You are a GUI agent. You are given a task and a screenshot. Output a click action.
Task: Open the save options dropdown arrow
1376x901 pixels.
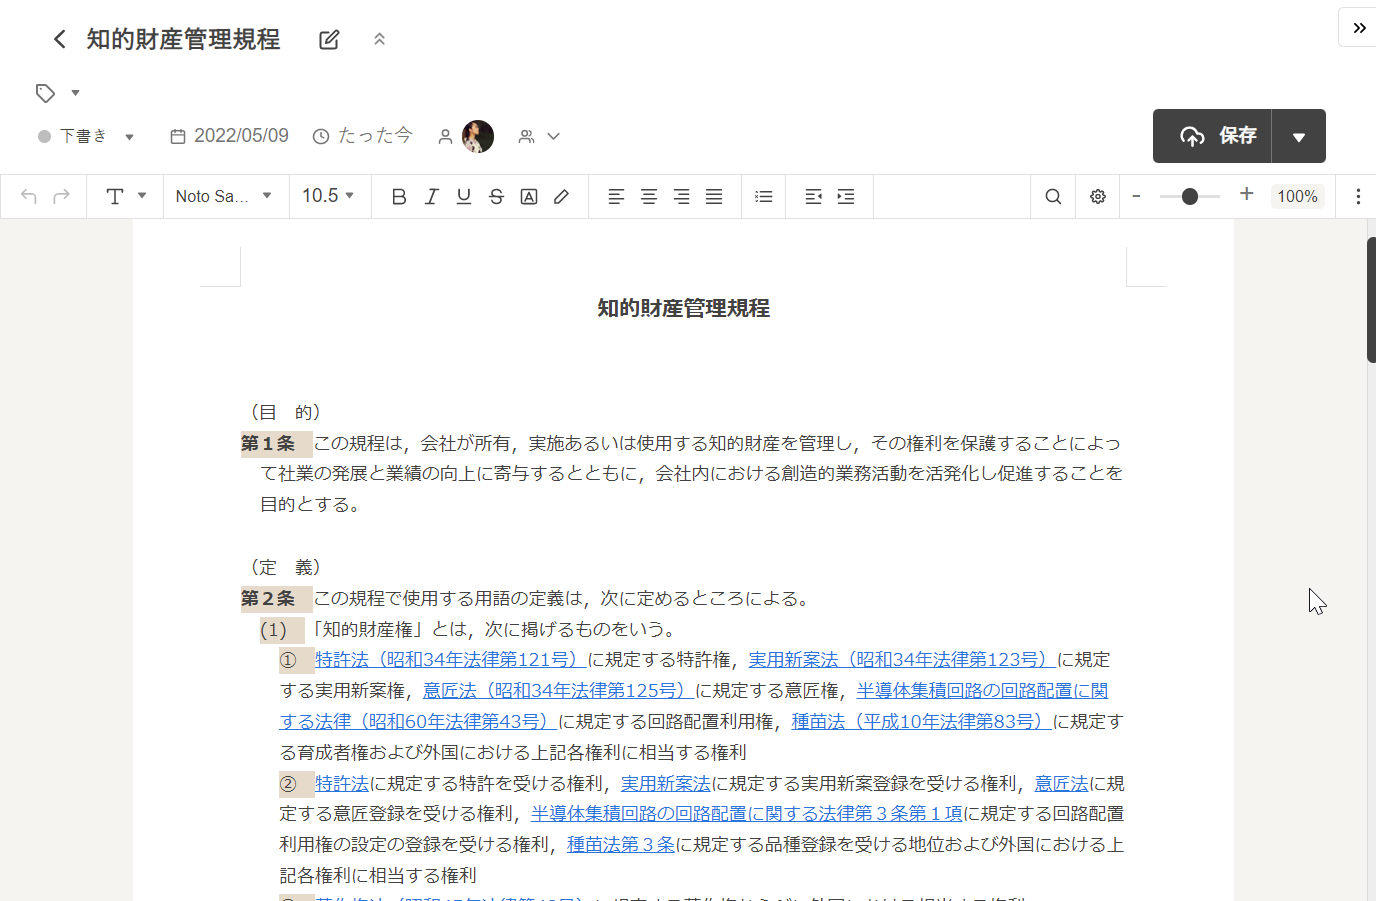point(1298,137)
